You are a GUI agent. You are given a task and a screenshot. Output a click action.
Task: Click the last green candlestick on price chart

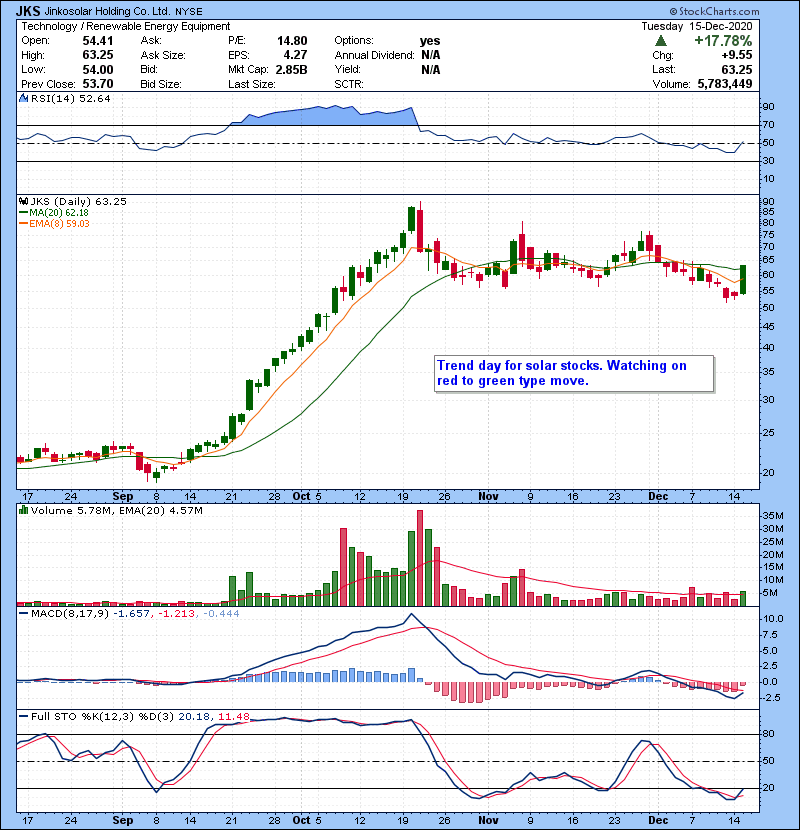(743, 279)
